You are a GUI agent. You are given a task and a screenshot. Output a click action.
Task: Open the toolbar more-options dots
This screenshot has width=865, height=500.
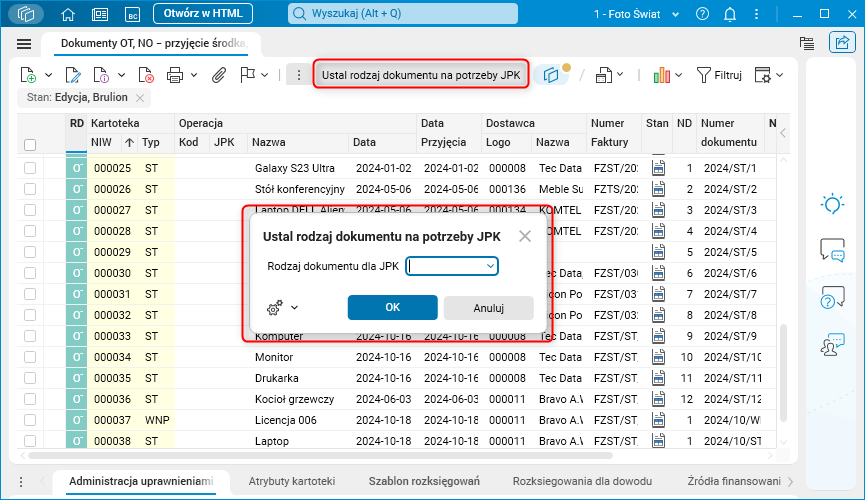299,75
